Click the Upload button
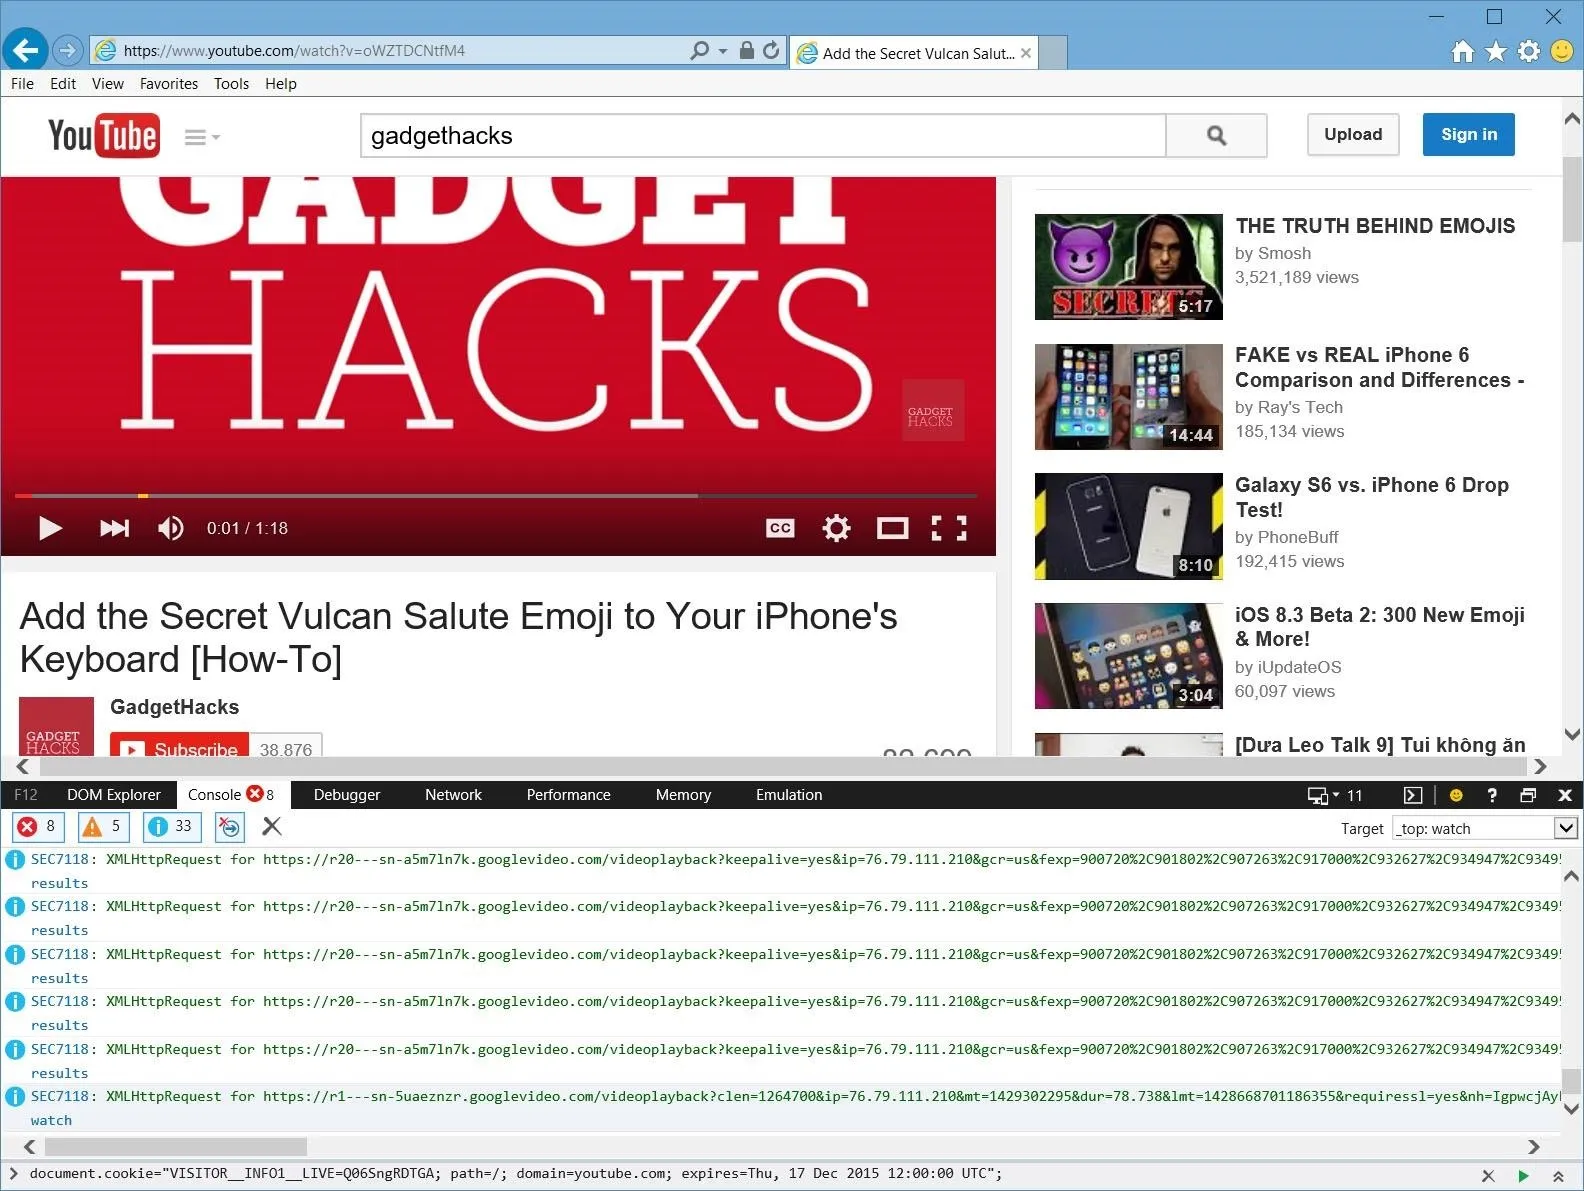Image resolution: width=1584 pixels, height=1191 pixels. (x=1353, y=135)
